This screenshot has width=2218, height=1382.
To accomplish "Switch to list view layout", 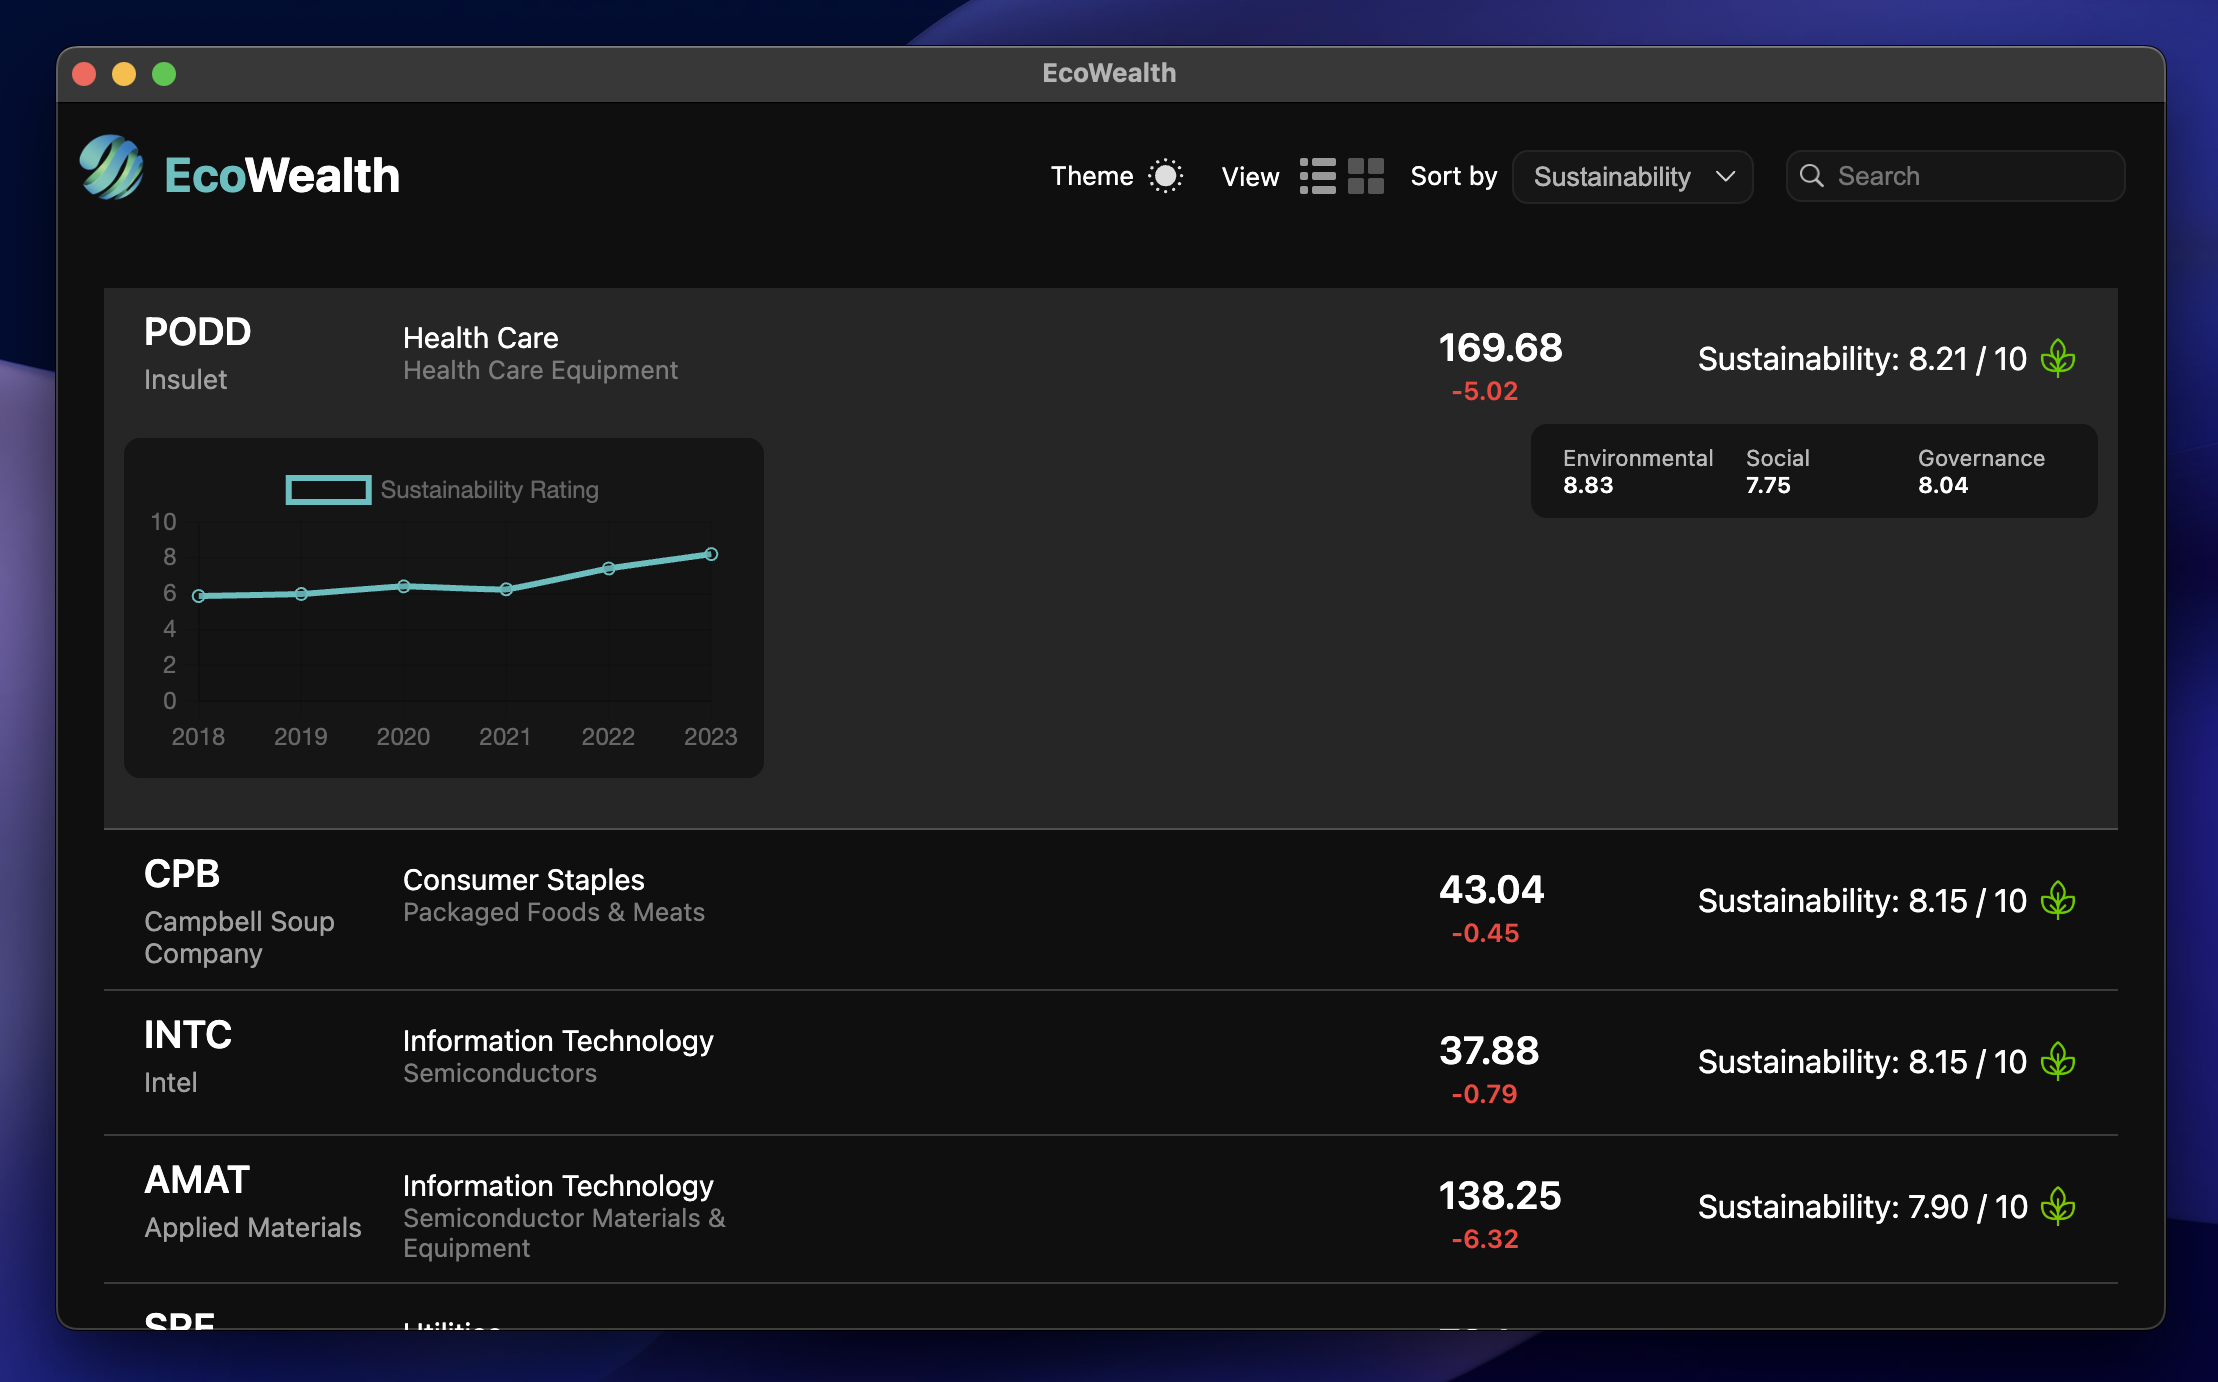I will pyautogui.click(x=1317, y=176).
